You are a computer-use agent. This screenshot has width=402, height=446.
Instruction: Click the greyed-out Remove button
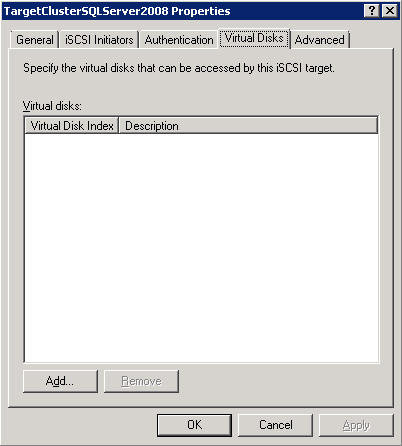tap(141, 381)
